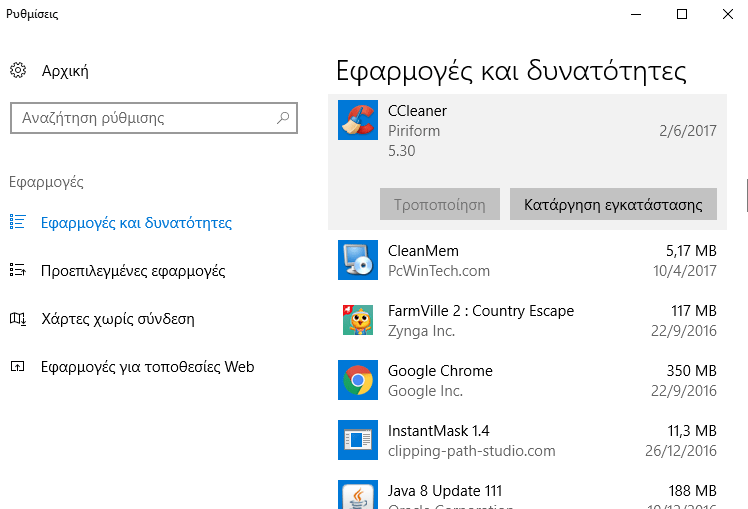The image size is (748, 509).
Task: Select the Java 8 Update 111 entry
Action: click(445, 490)
